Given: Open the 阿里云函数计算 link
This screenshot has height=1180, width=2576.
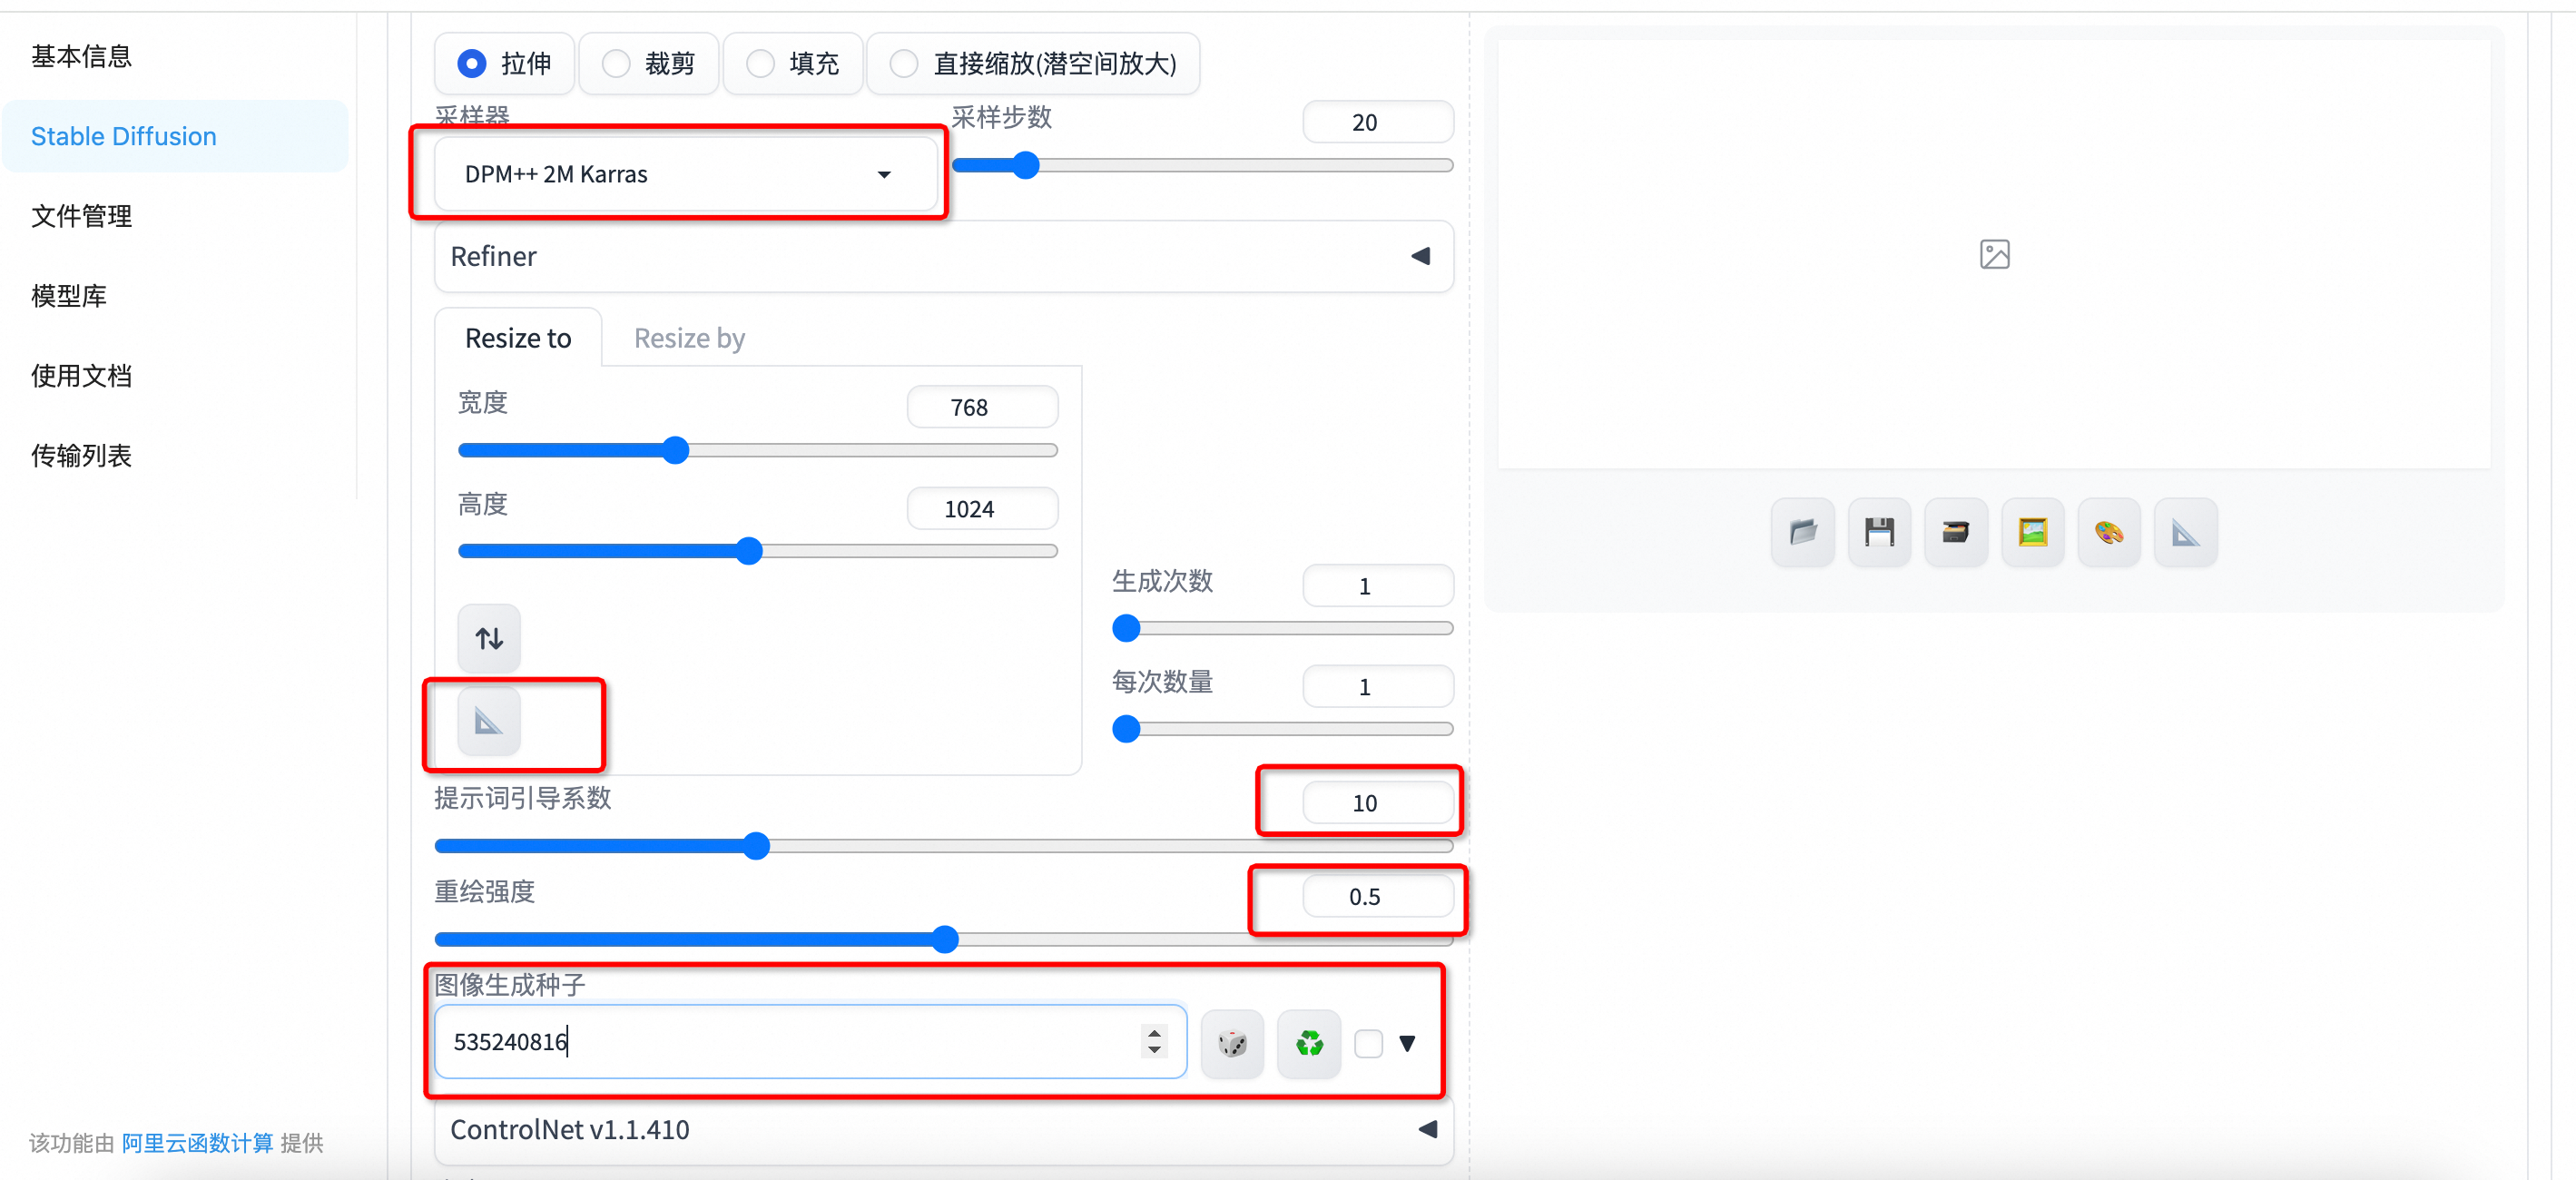Looking at the screenshot, I should [197, 1143].
